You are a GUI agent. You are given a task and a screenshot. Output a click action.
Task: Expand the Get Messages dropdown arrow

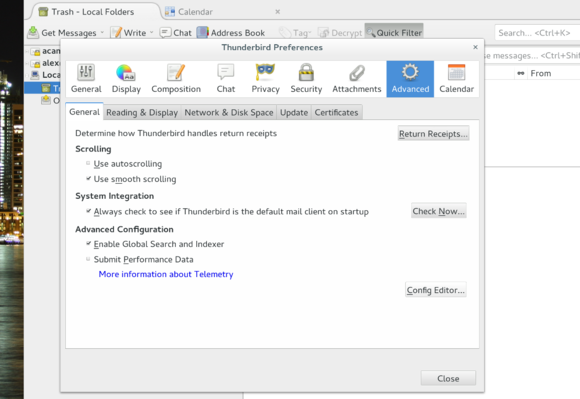pos(102,33)
